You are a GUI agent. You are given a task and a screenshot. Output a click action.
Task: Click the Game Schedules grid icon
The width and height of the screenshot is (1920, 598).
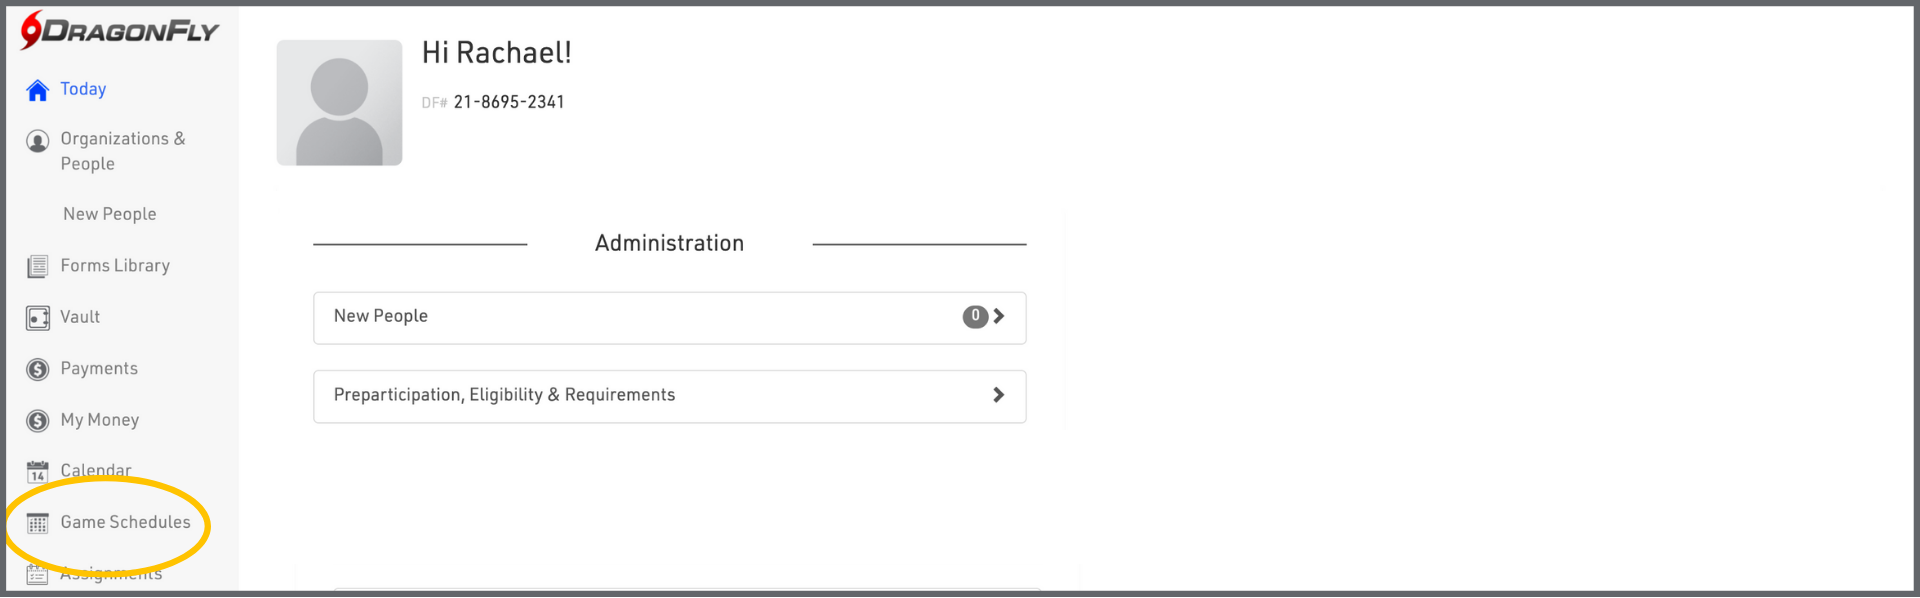pyautogui.click(x=38, y=523)
